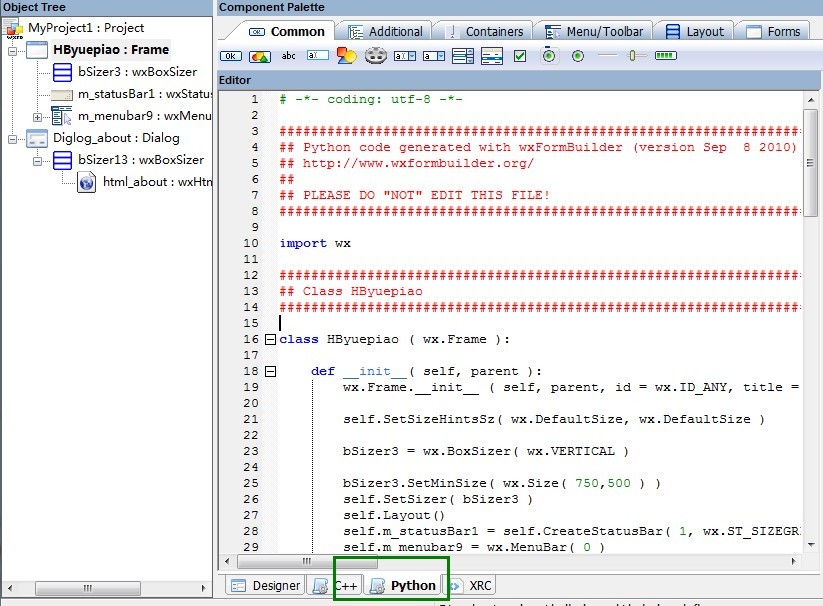Collapse the Diglog_about Dialog node
Viewport: 823px width, 606px height.
point(13,139)
